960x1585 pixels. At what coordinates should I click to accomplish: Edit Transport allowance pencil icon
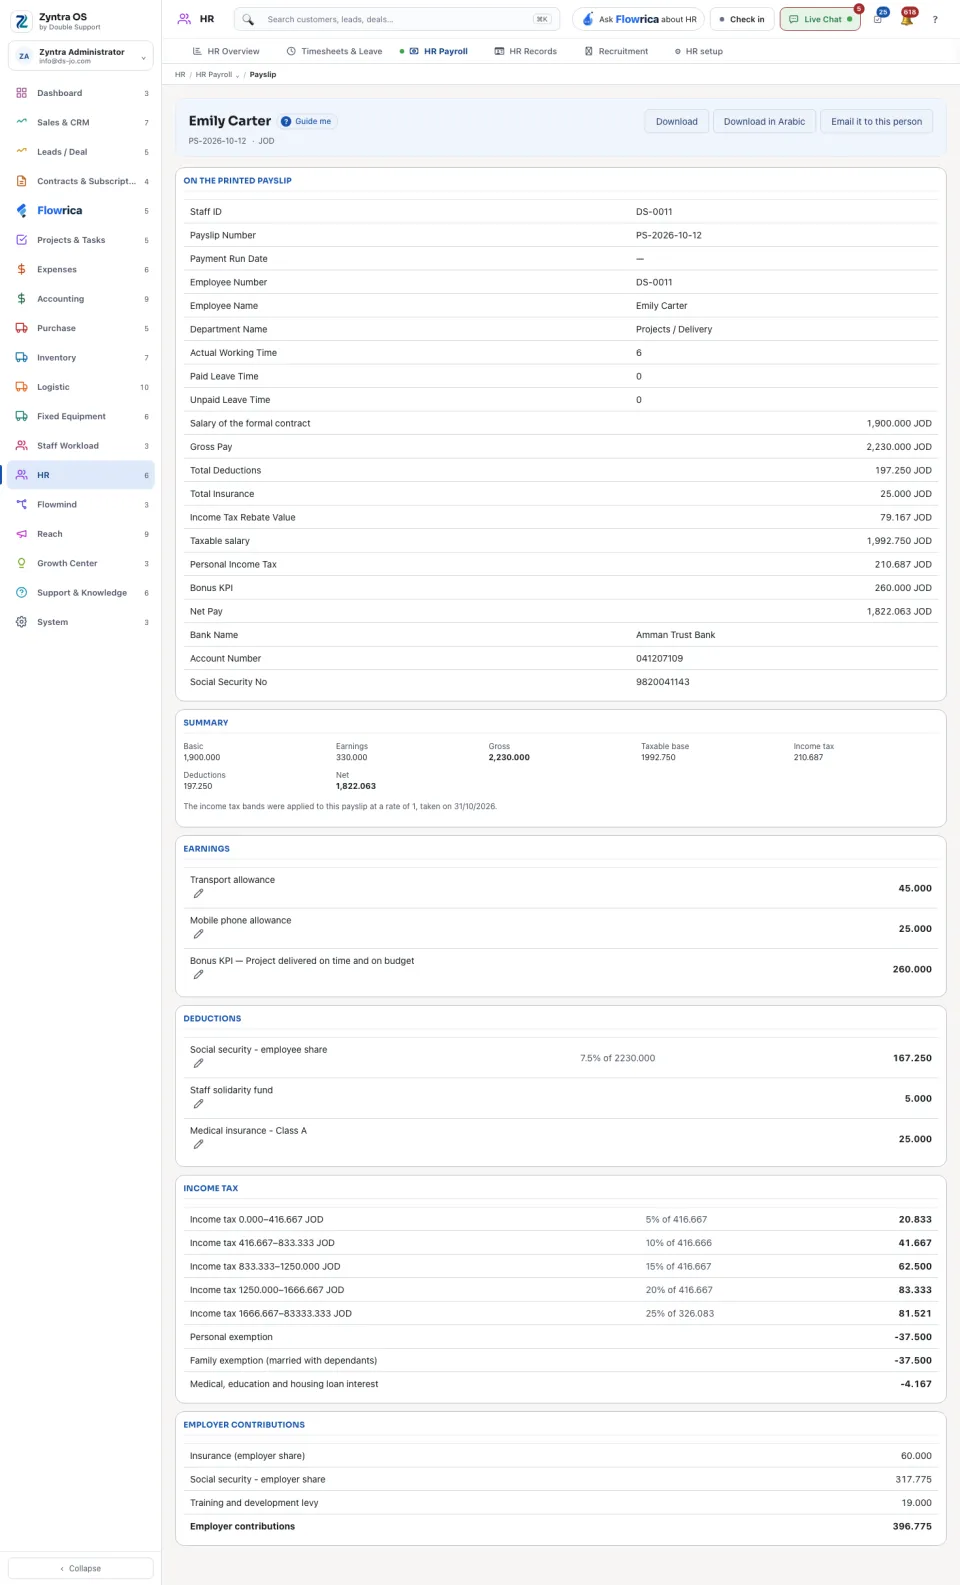click(198, 894)
